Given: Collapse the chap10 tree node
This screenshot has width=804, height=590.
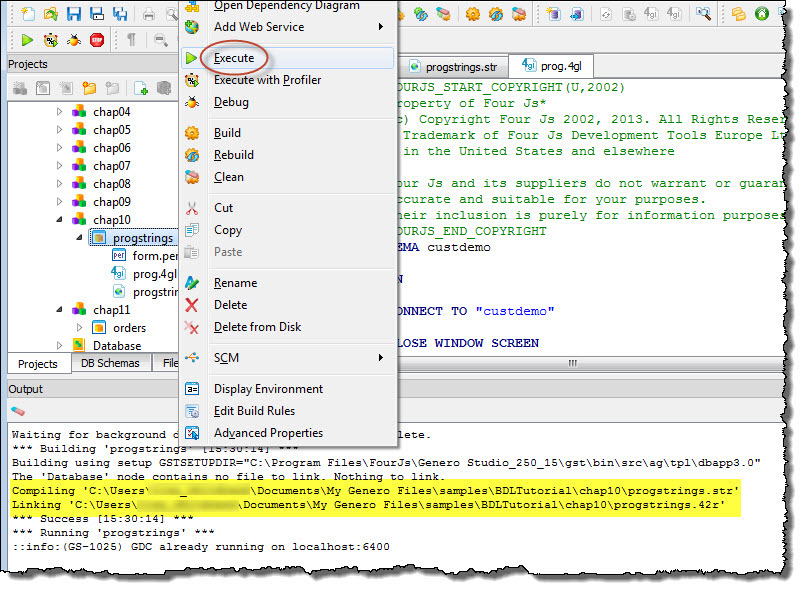Looking at the screenshot, I should pos(60,219).
